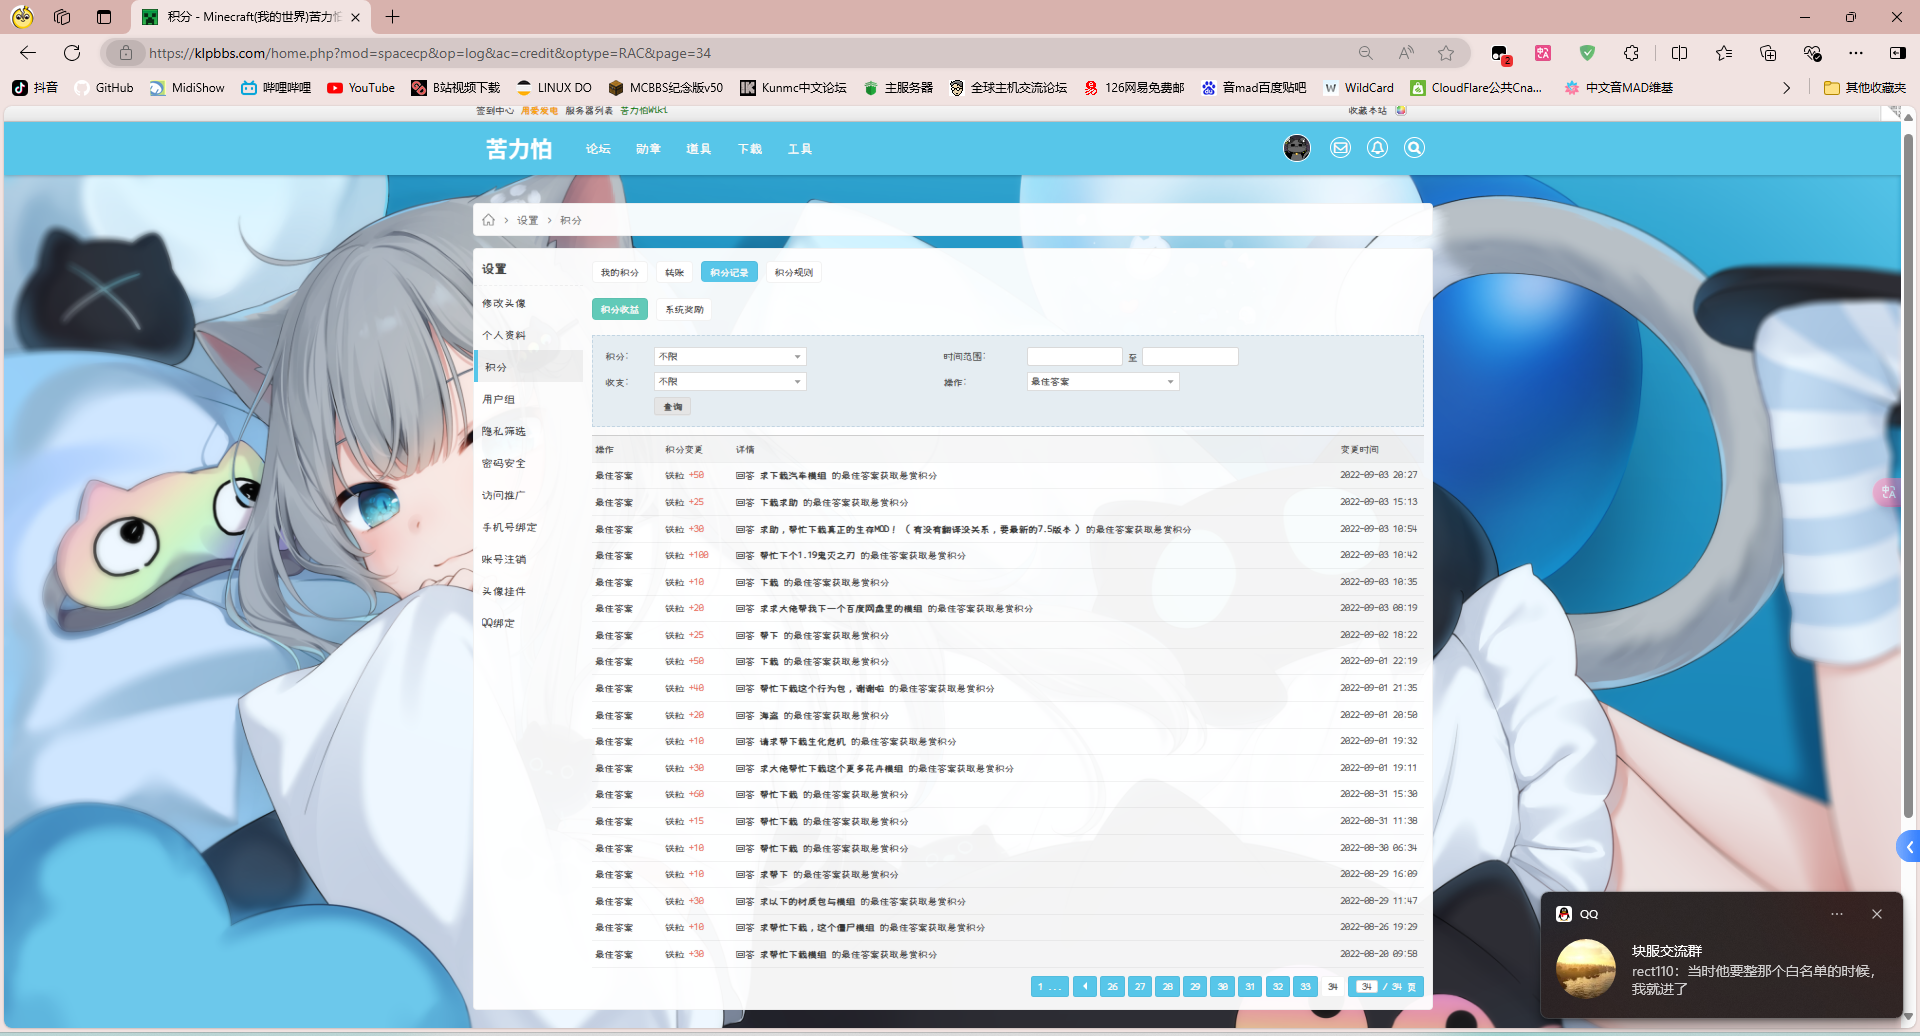Go back with browser back arrow
1920x1036 pixels.
[28, 53]
